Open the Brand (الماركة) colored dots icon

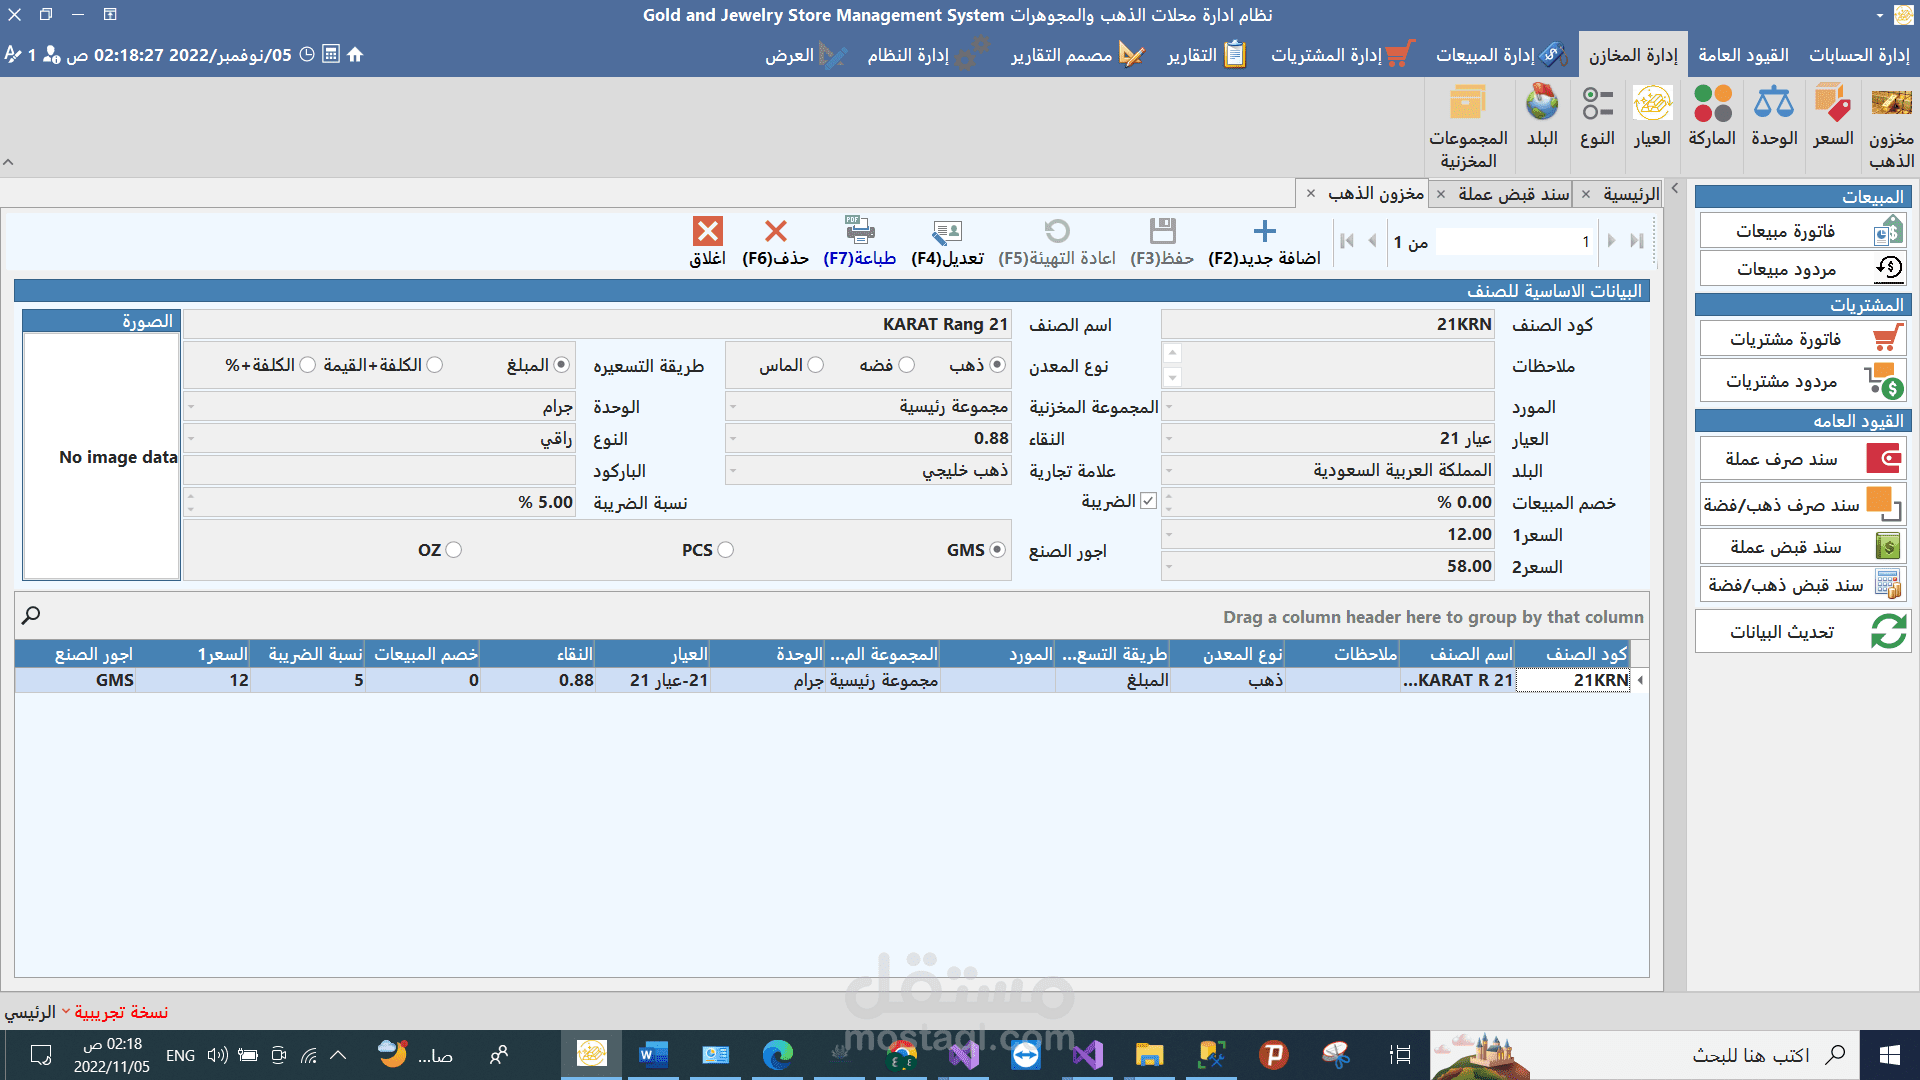click(1712, 103)
